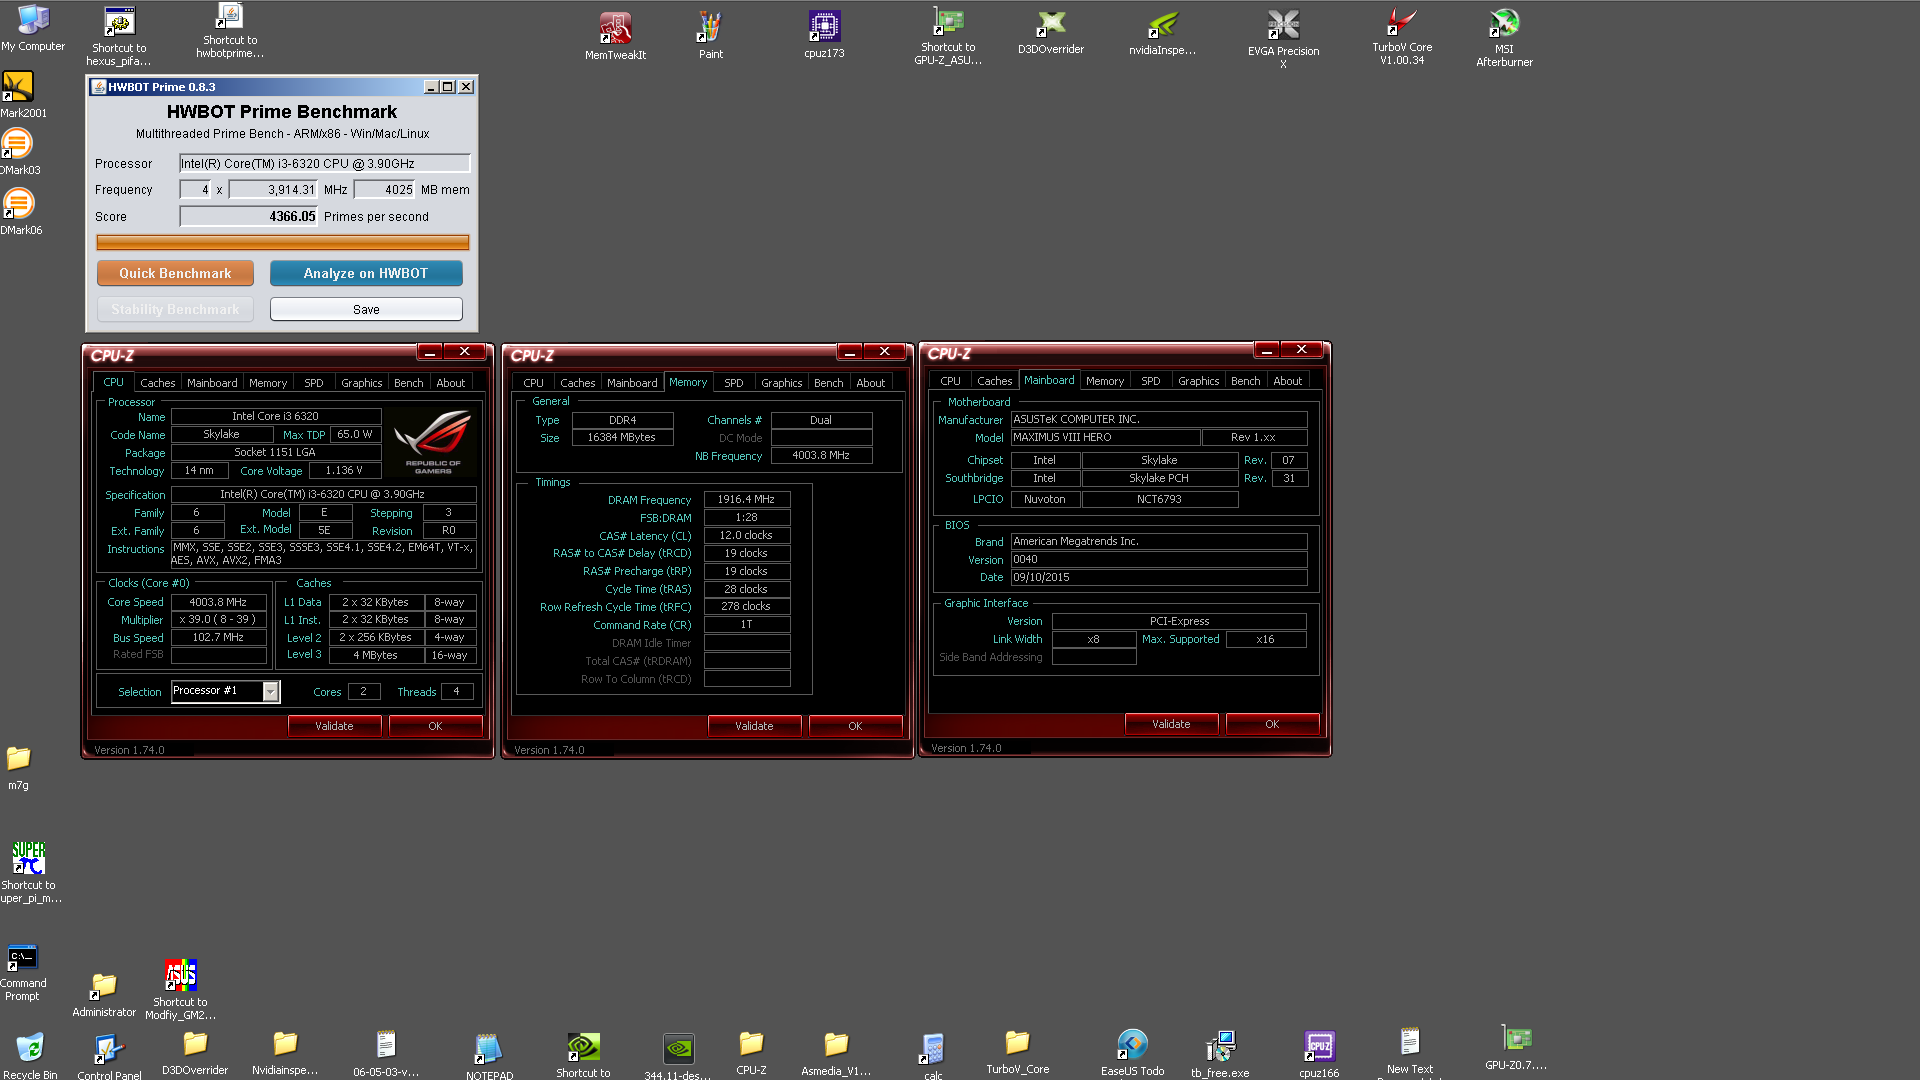Open the tb_free.exe icon
The image size is (1920, 1080).
(1220, 1054)
